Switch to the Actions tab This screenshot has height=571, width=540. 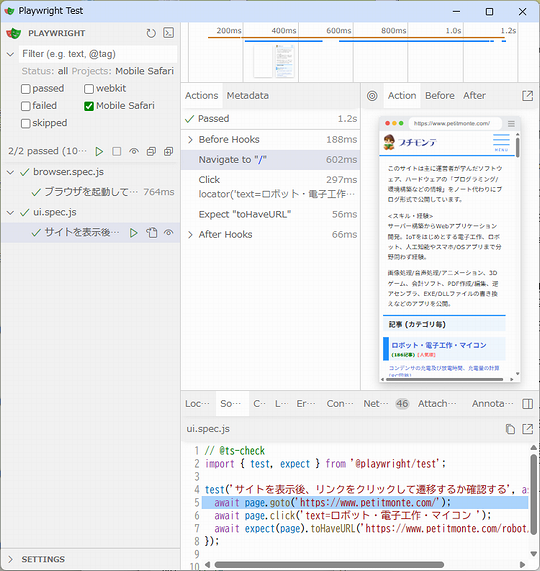tap(201, 96)
